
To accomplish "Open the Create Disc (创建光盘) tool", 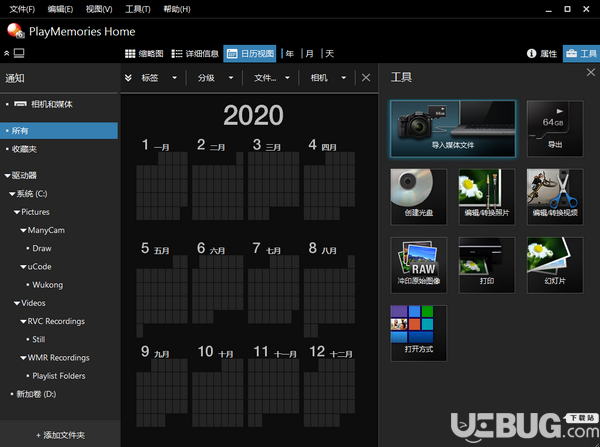I will click(x=419, y=197).
